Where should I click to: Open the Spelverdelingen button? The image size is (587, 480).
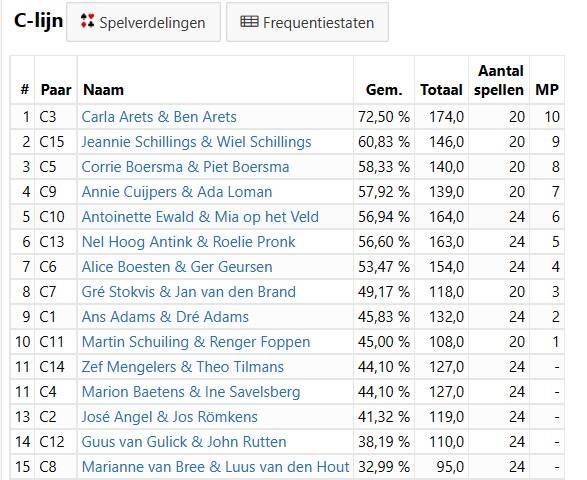click(143, 22)
